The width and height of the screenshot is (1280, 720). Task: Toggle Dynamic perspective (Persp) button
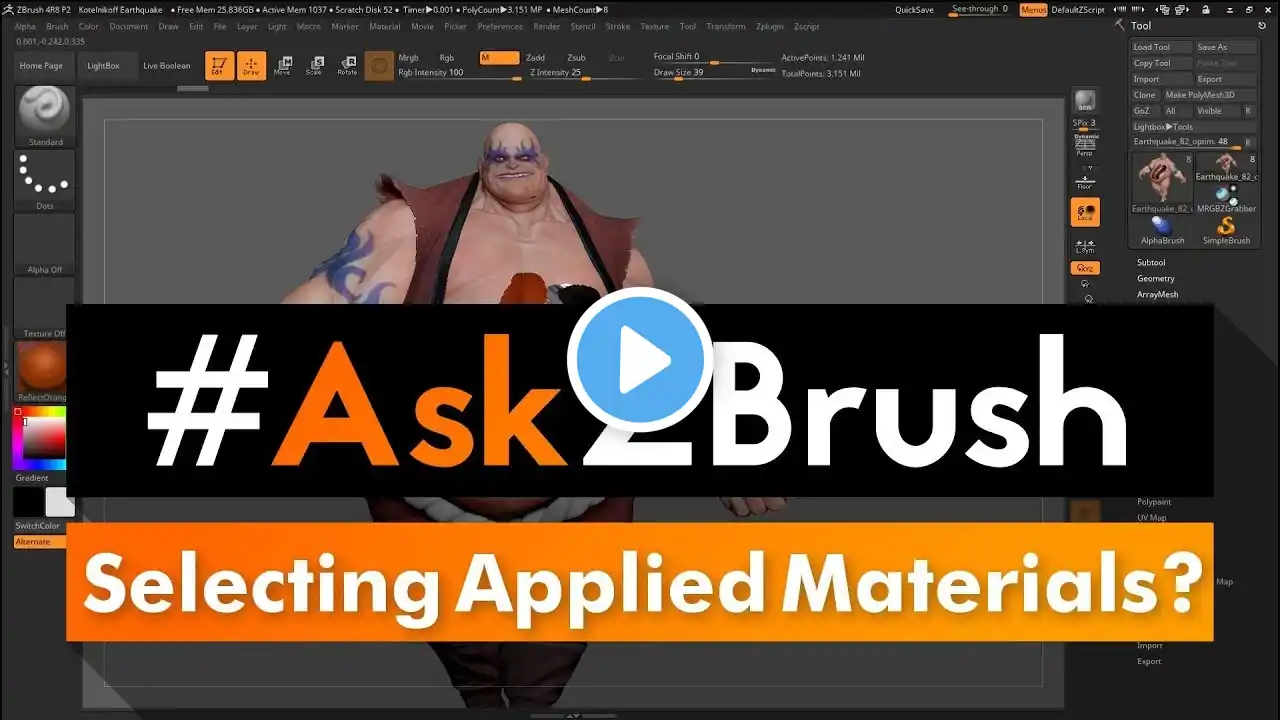click(x=1084, y=145)
